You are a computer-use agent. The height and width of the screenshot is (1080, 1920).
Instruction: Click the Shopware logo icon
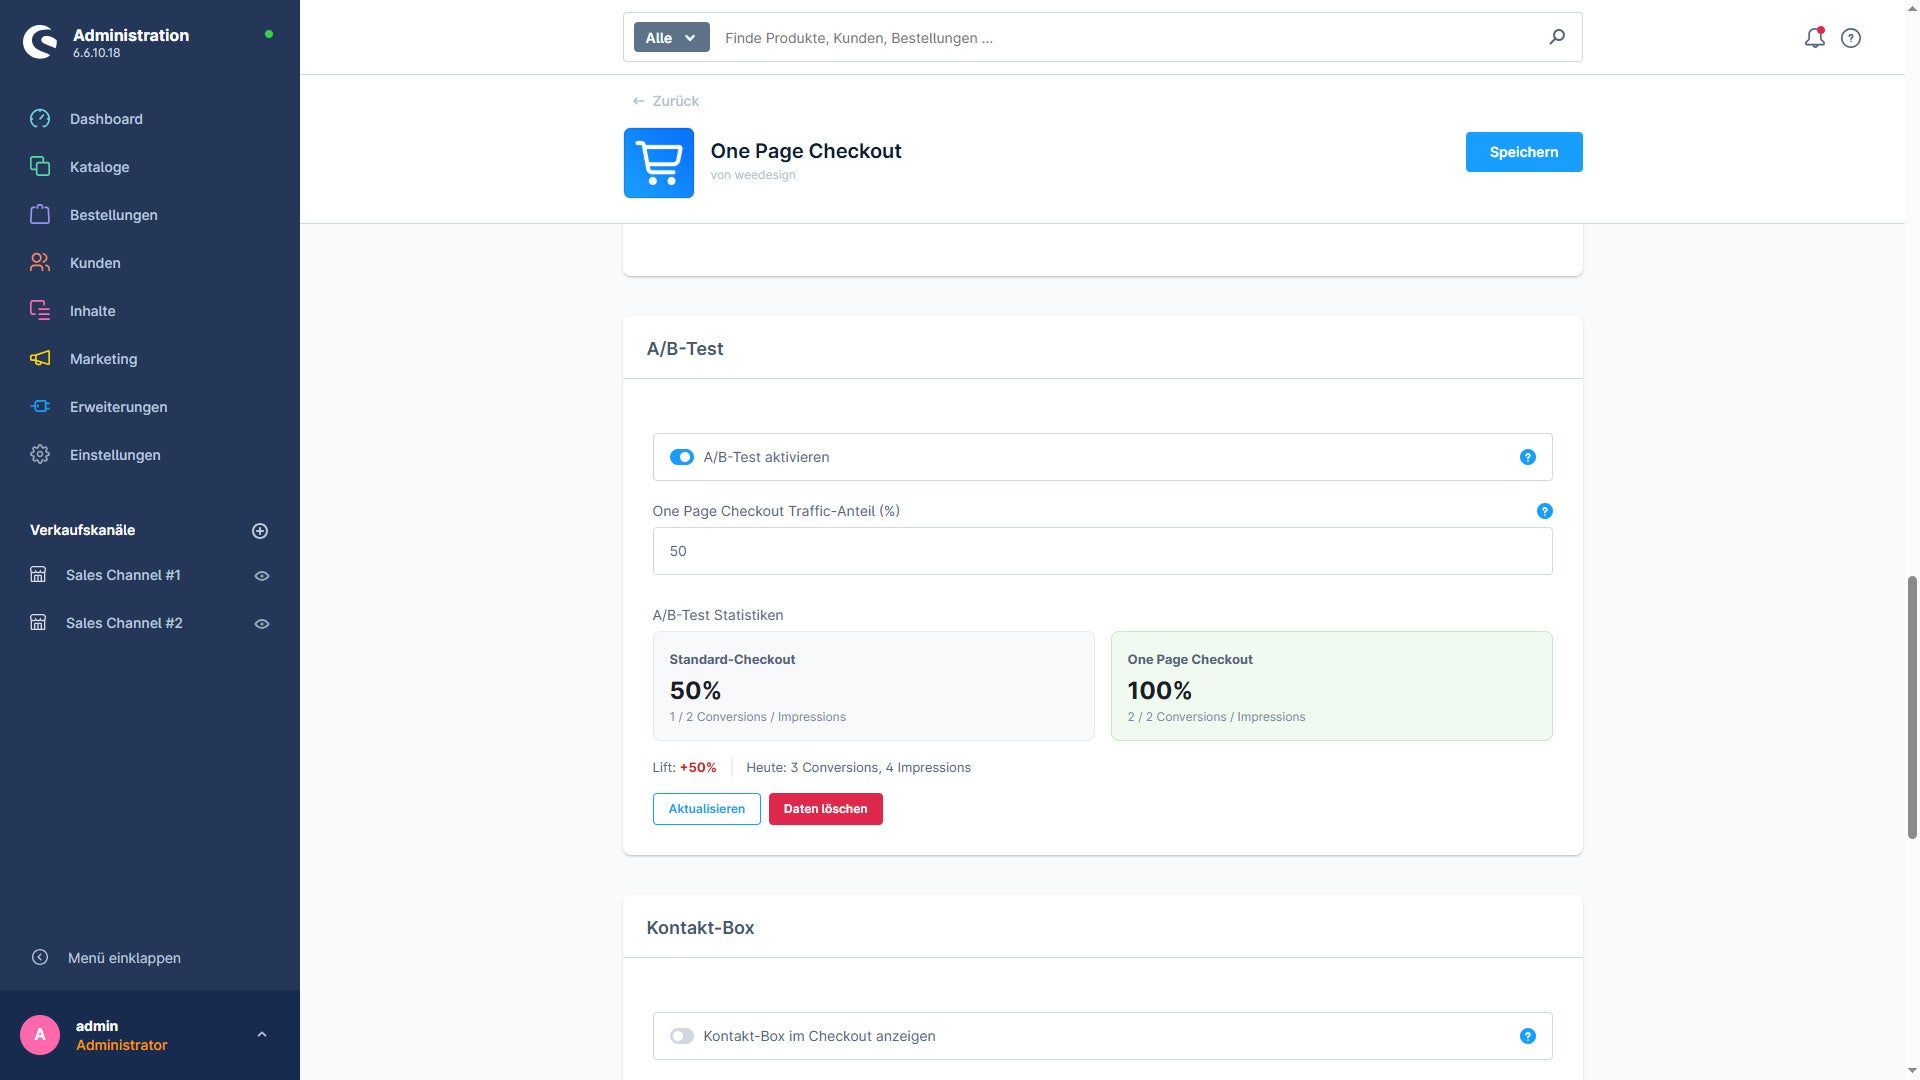40,42
